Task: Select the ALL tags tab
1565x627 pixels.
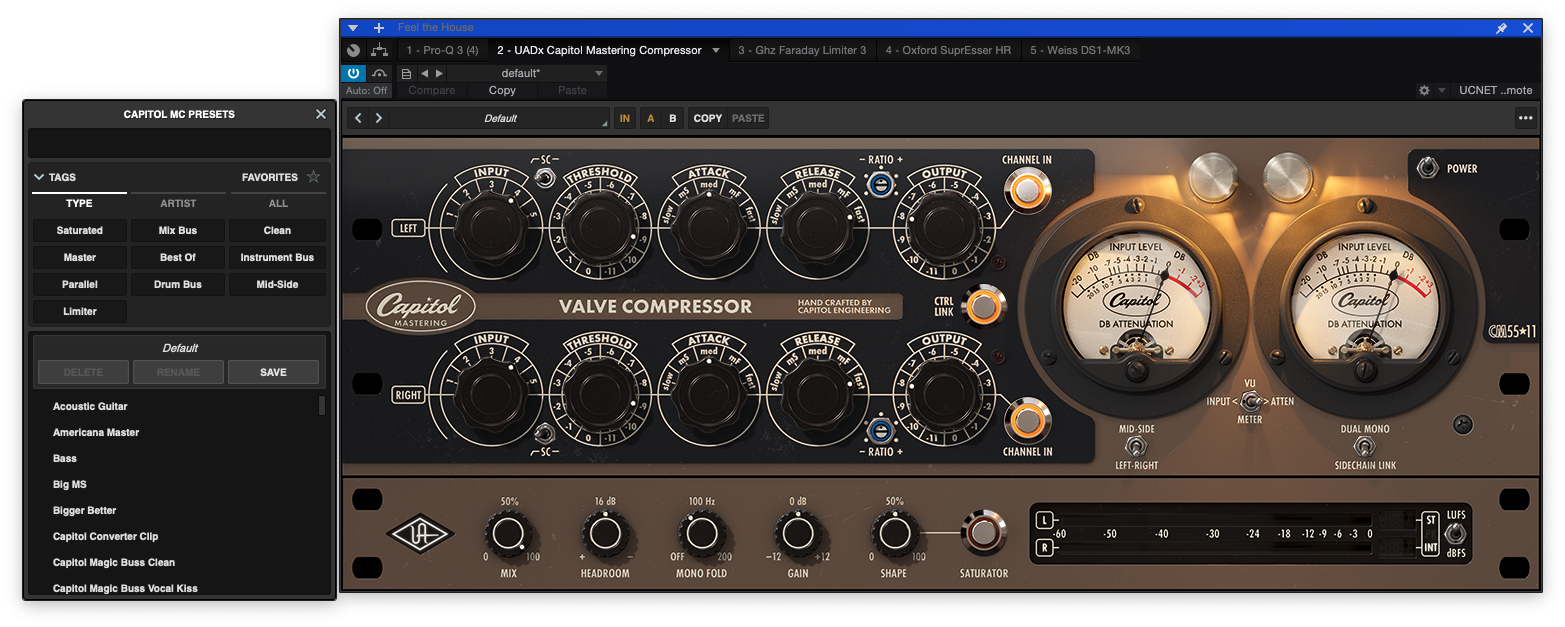Action: [x=278, y=203]
